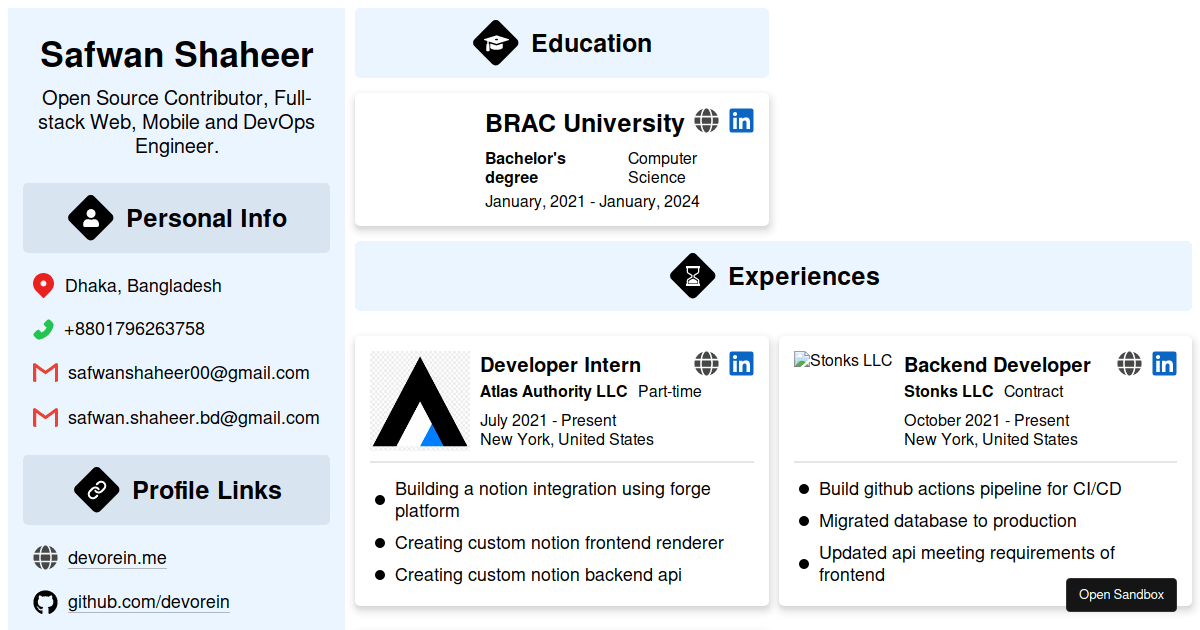The height and width of the screenshot is (630, 1200).
Task: Click the Stonks LLC logo placeholder
Action: pos(843,361)
